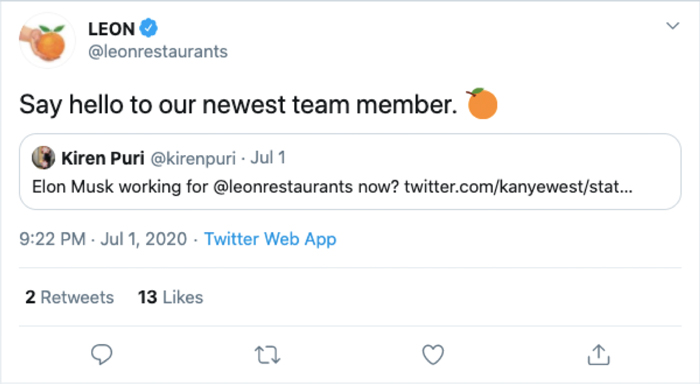Image resolution: width=700 pixels, height=384 pixels.
Task: Open LEON's orange profile picture
Action: pos(47,41)
